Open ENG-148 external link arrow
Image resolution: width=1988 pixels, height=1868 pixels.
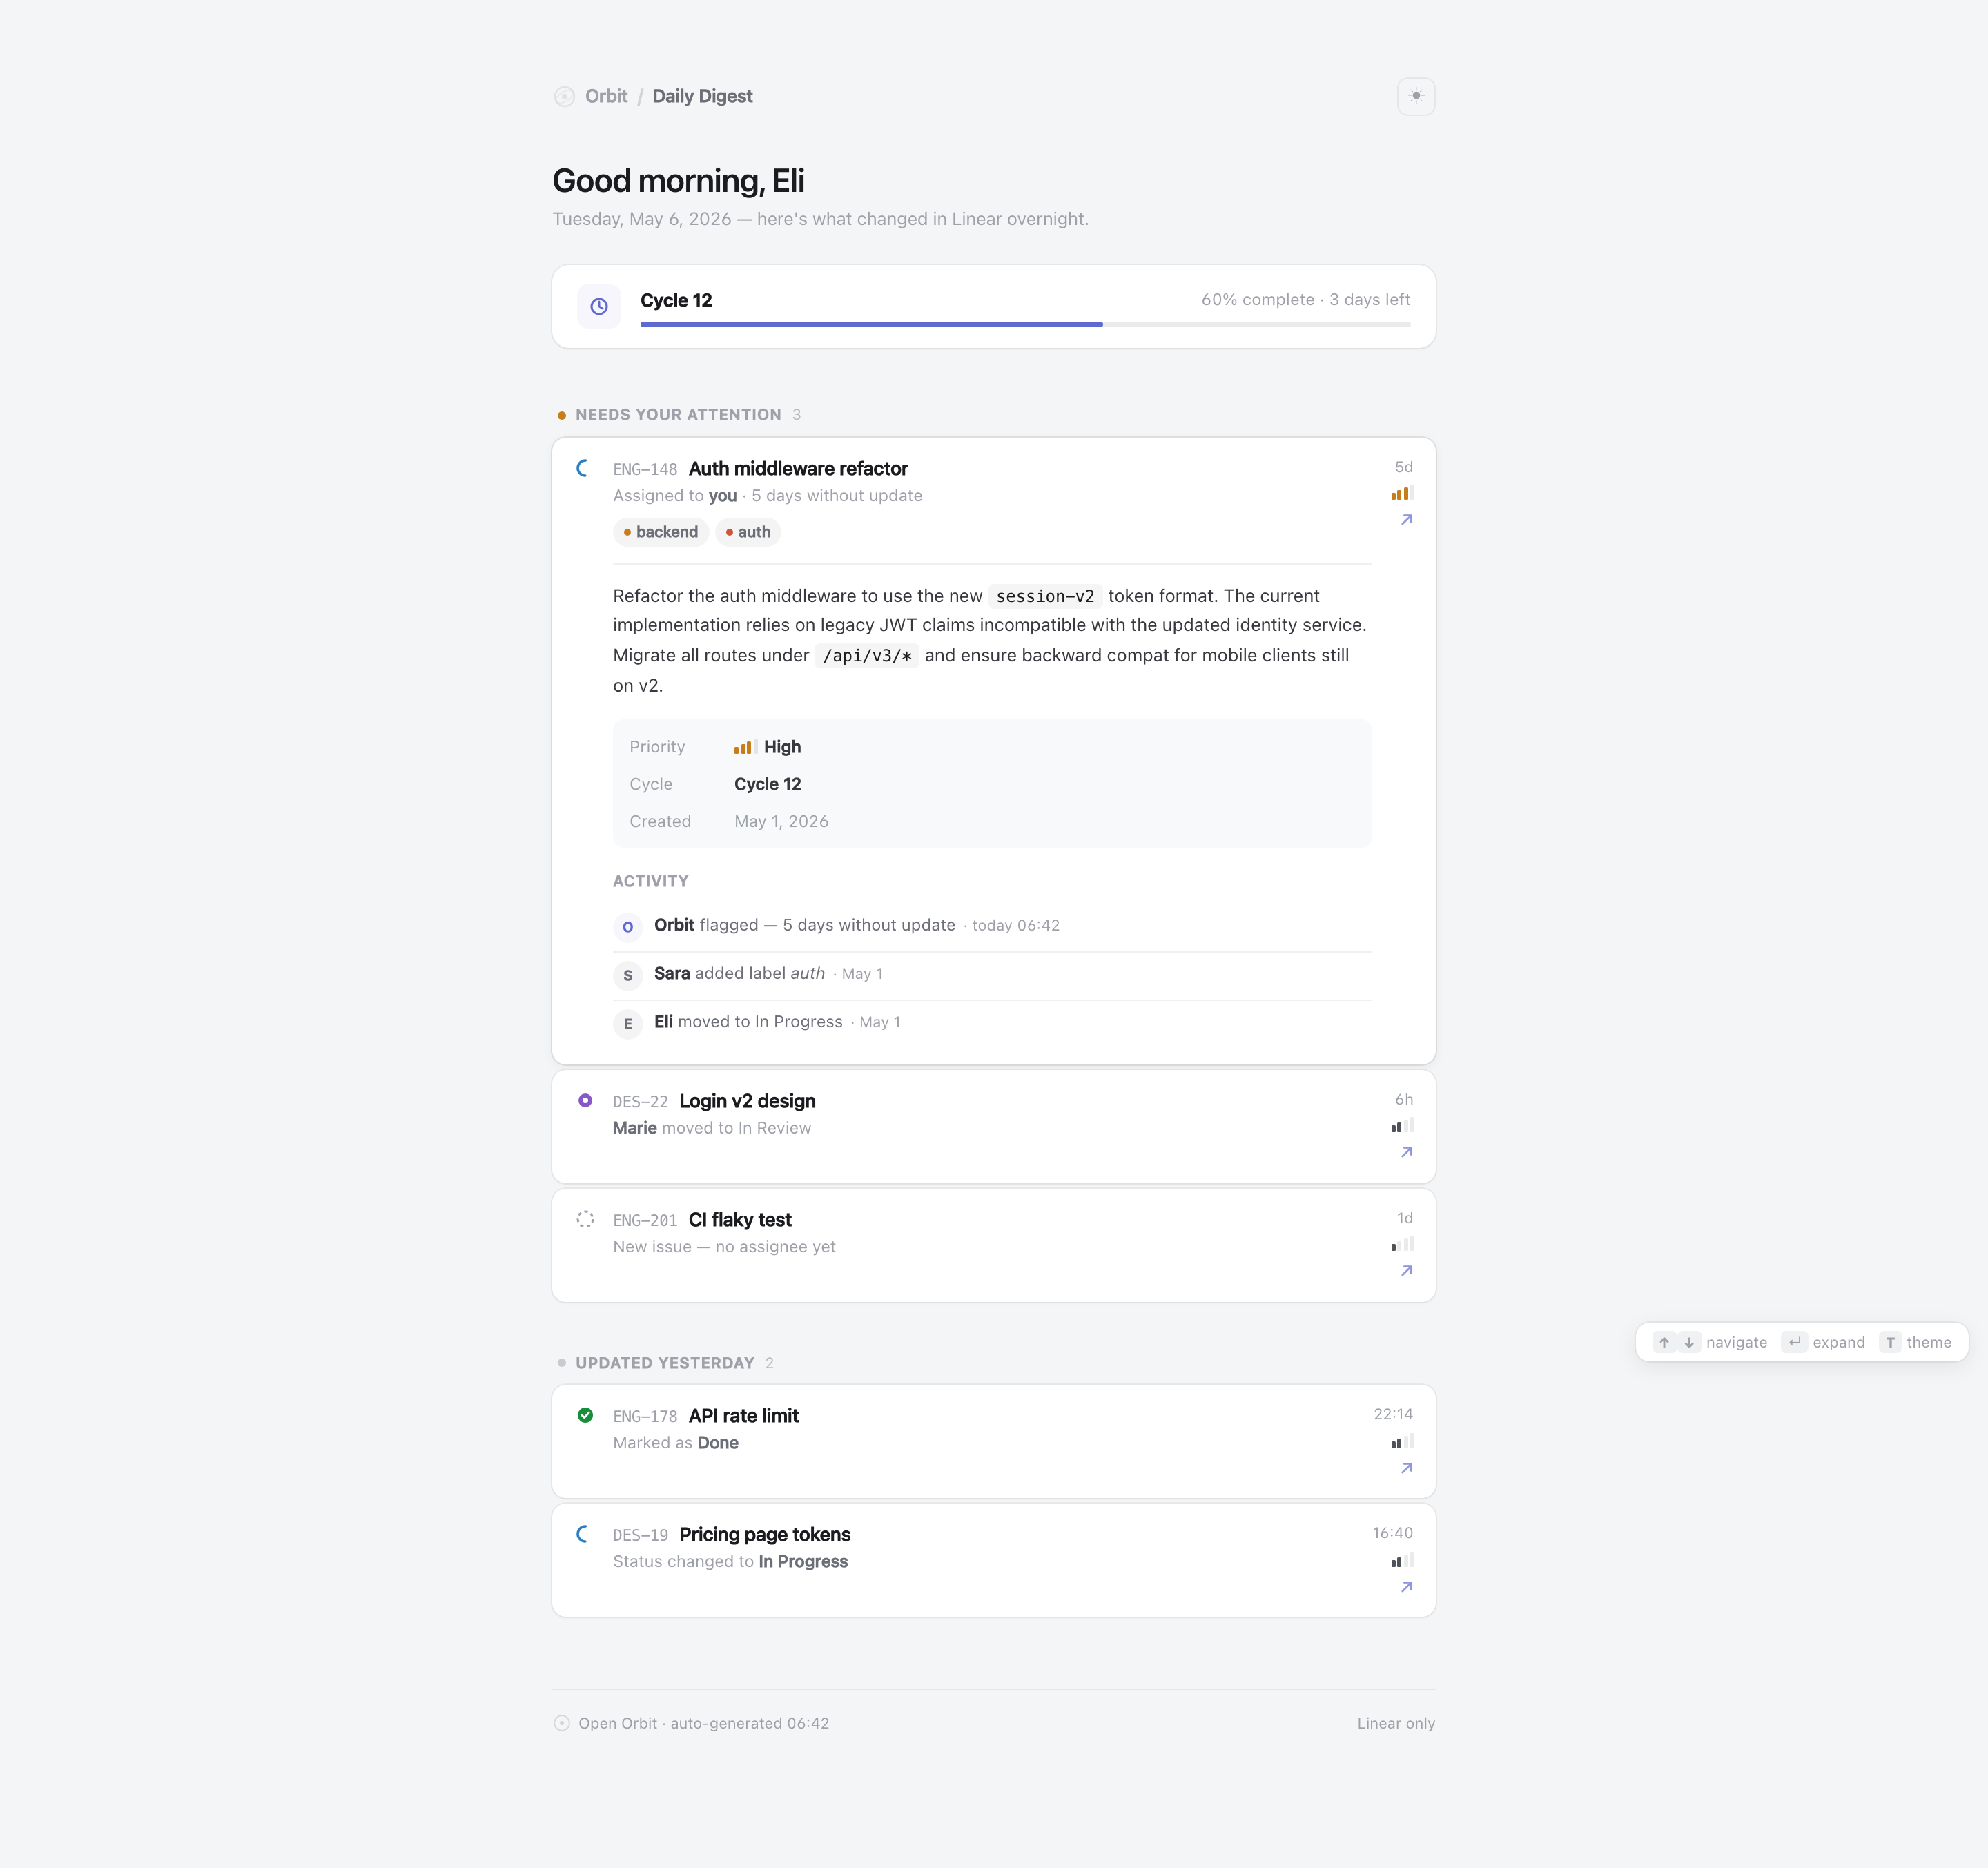[1406, 519]
